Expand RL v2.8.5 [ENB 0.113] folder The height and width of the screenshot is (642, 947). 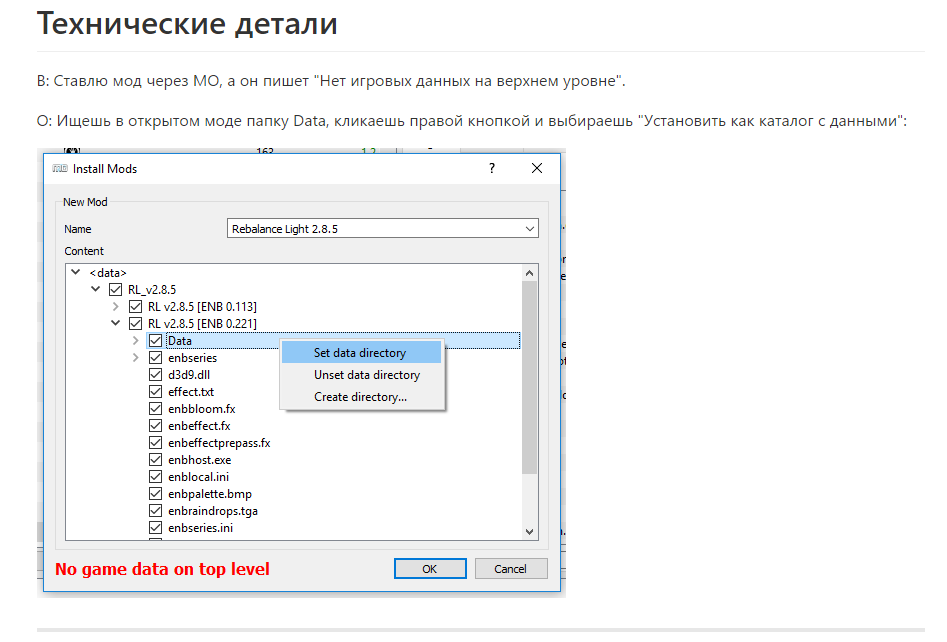(x=115, y=307)
